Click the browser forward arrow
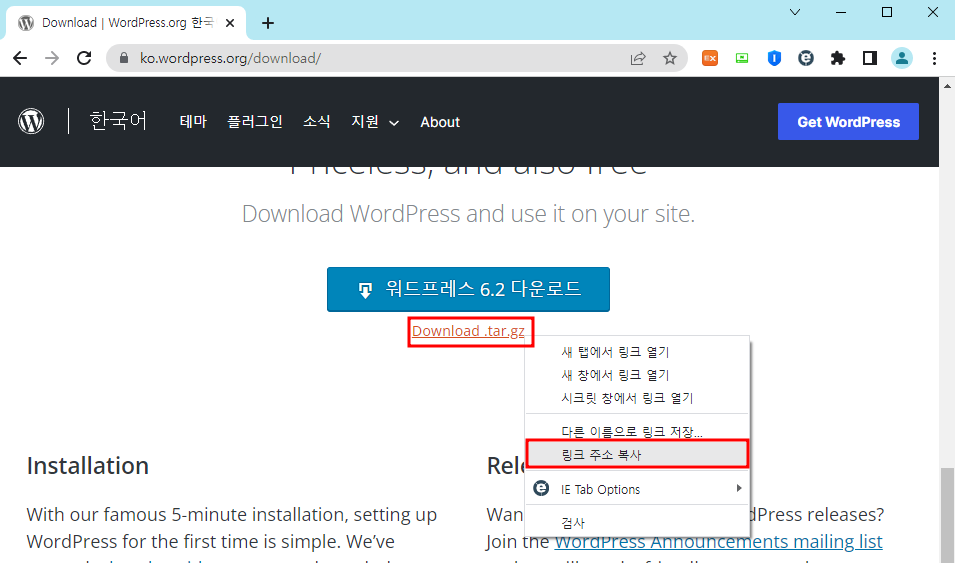Viewport: 955px width, 563px height. pyautogui.click(x=52, y=58)
